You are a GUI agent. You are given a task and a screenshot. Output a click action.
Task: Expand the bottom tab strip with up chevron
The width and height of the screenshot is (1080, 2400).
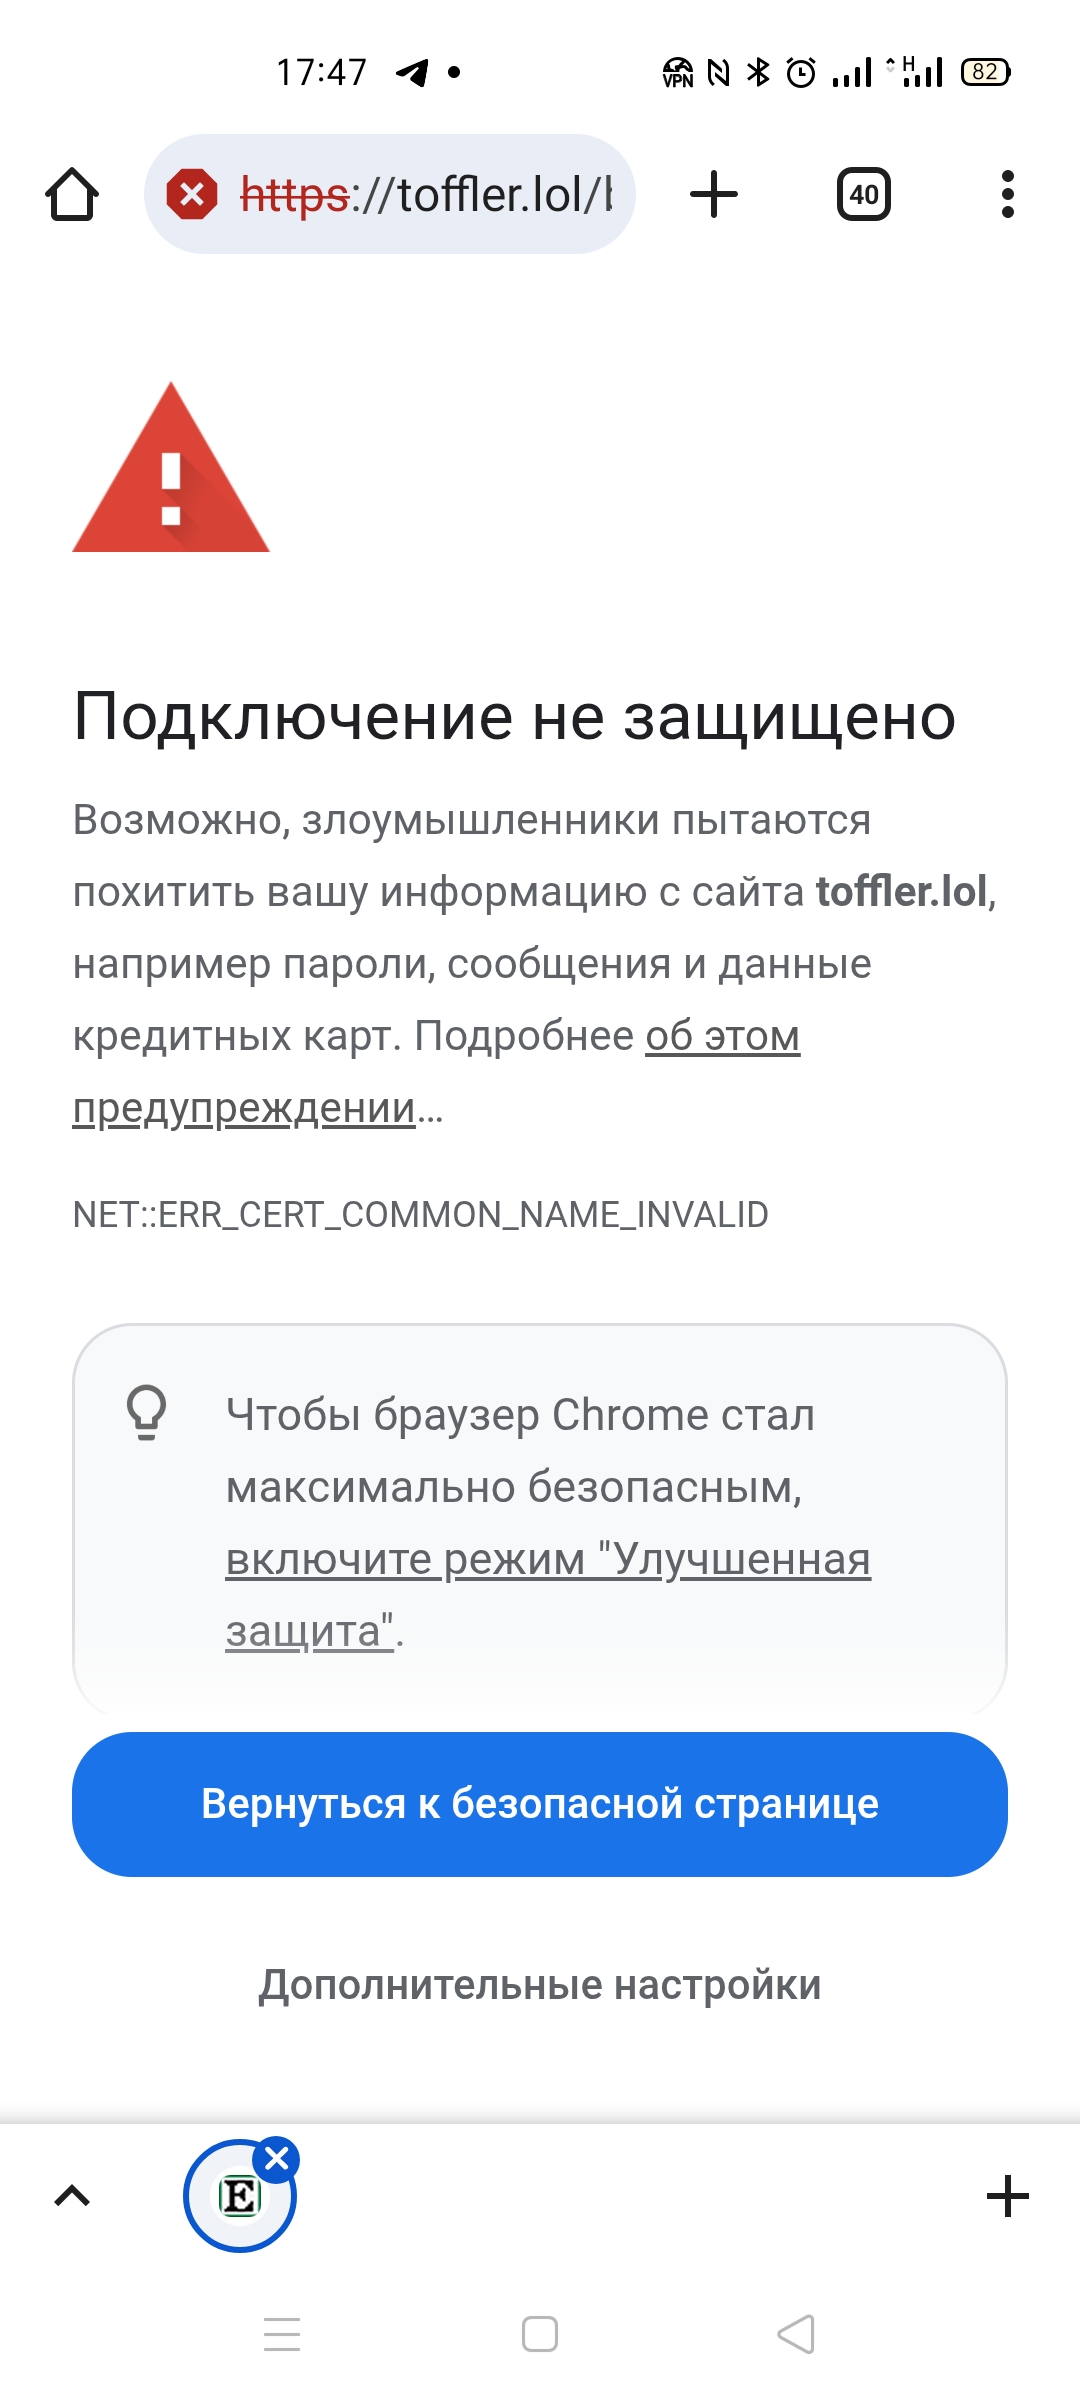point(72,2196)
